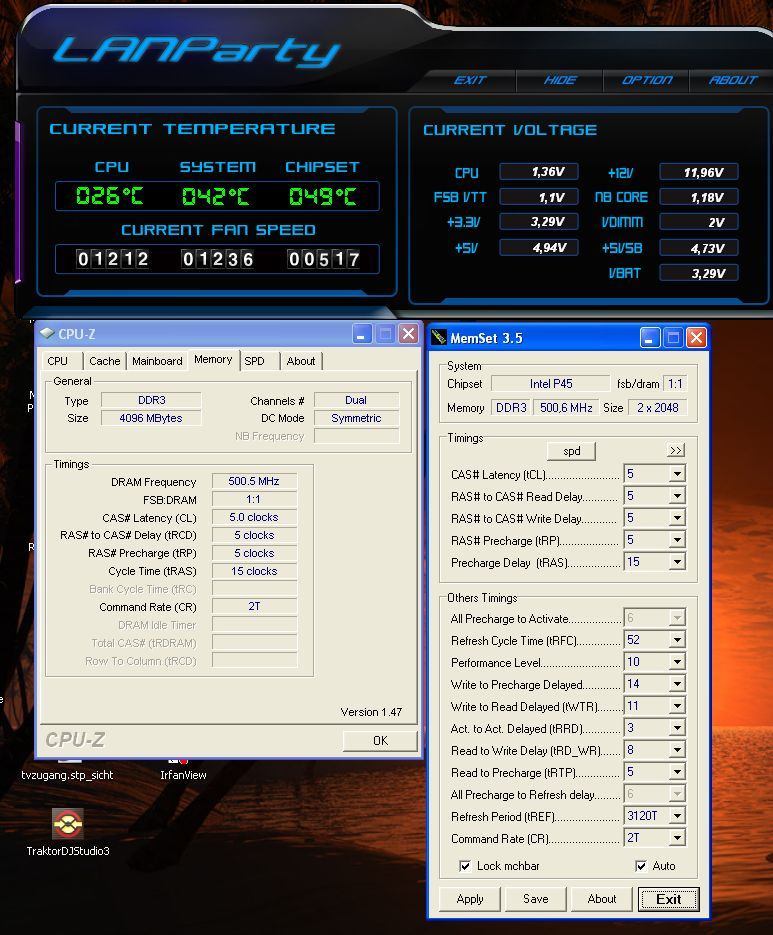773x935 pixels.
Task: Click the CPU voltage value 1,36V
Action: (x=539, y=172)
